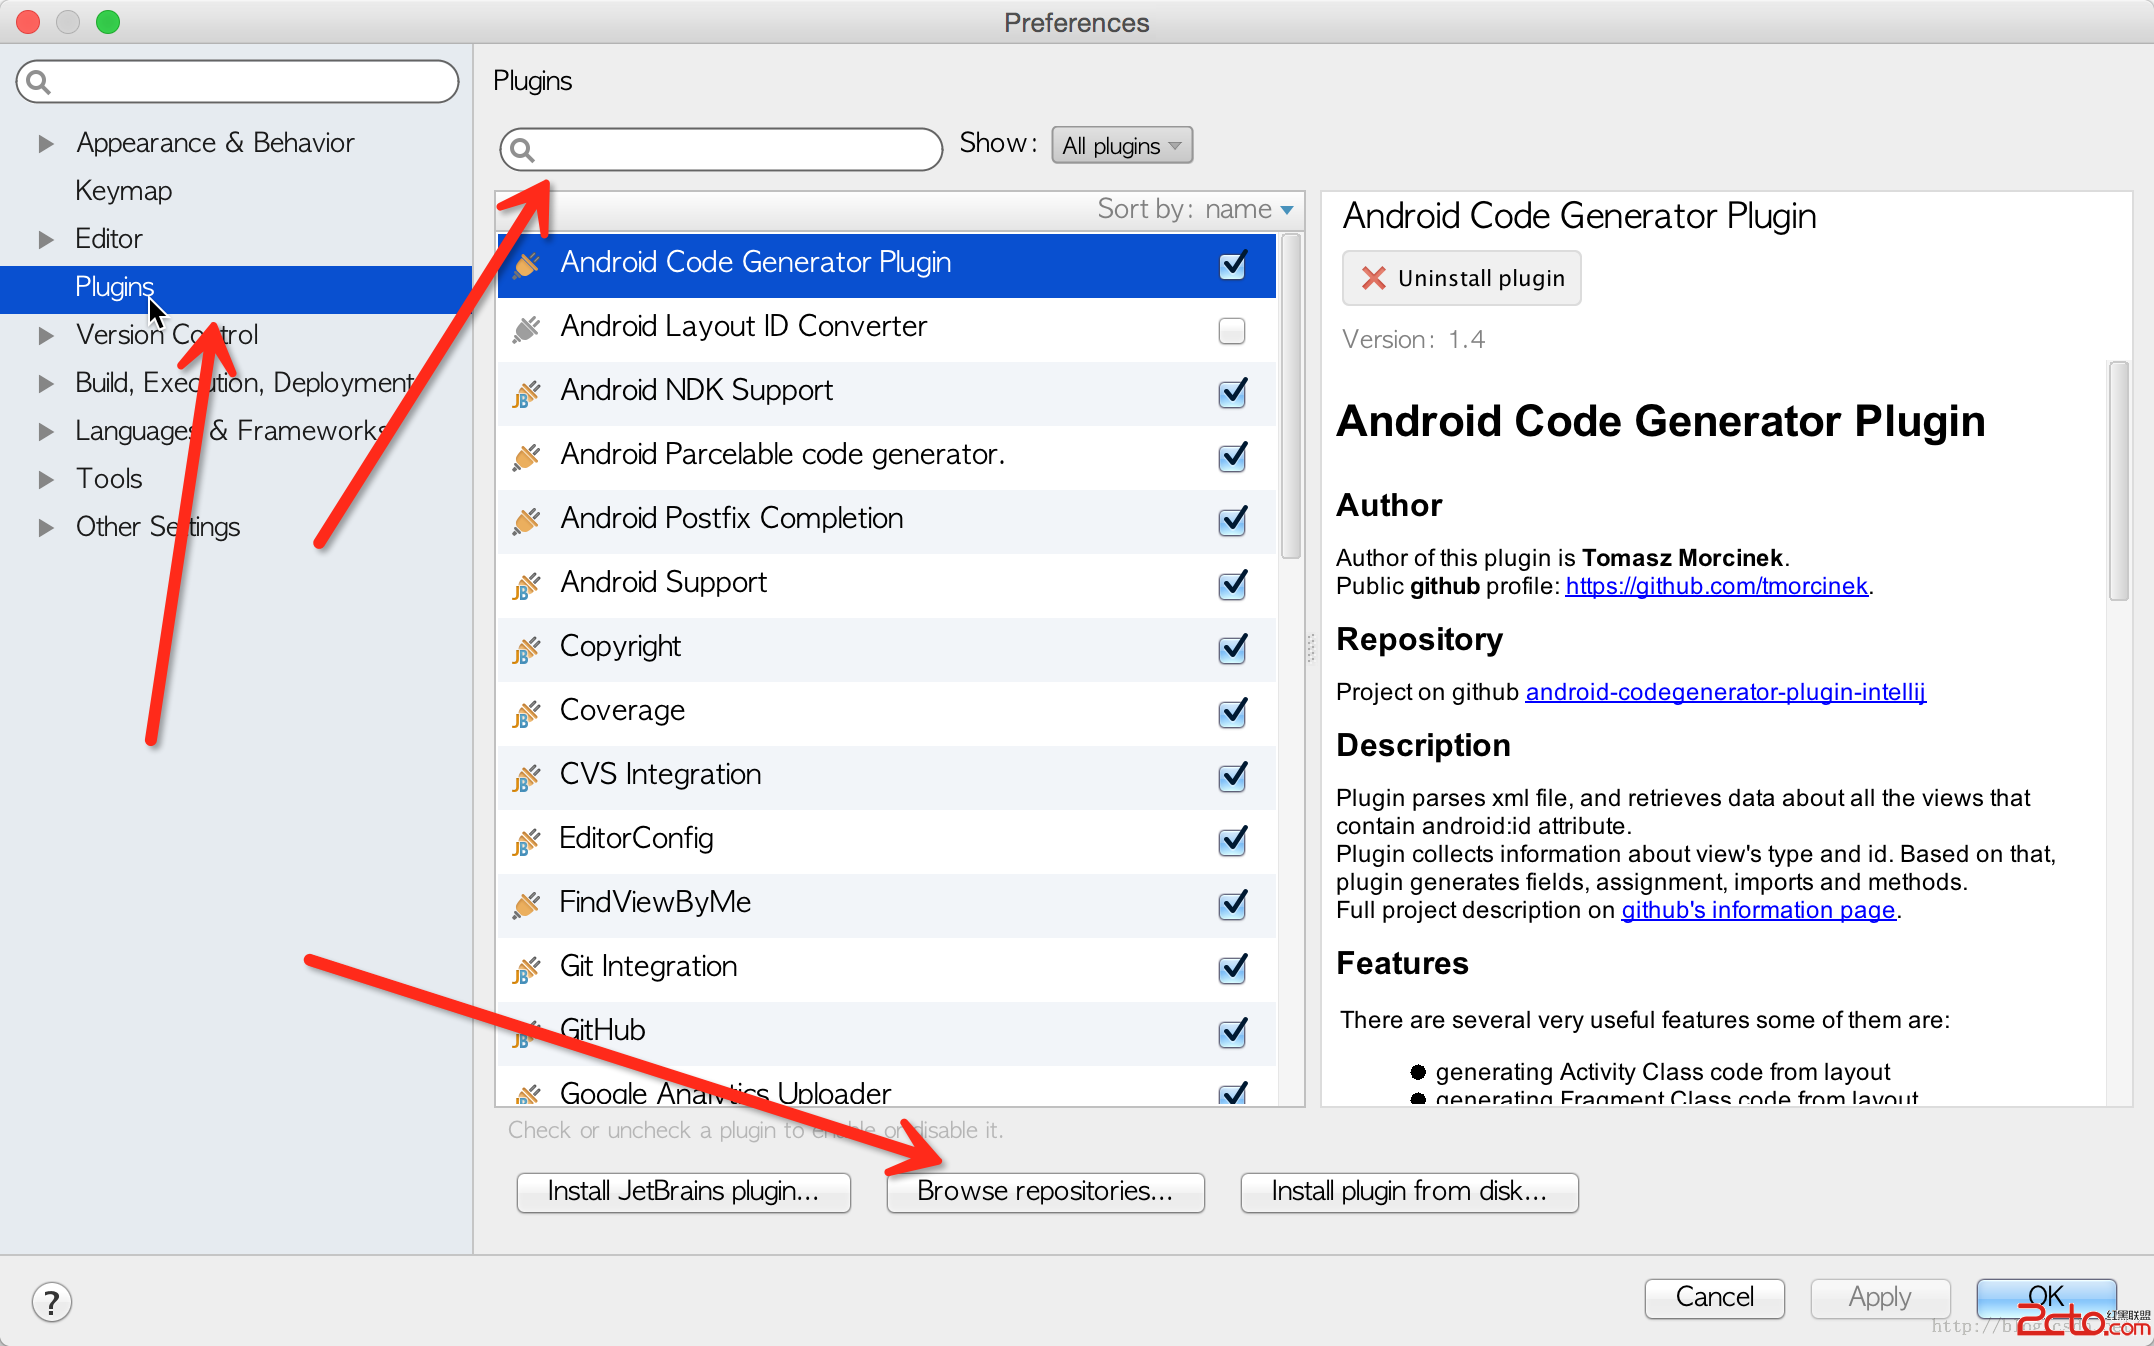2154x1346 pixels.
Task: Disable the Android Postfix Completion checkbox
Action: (1232, 521)
